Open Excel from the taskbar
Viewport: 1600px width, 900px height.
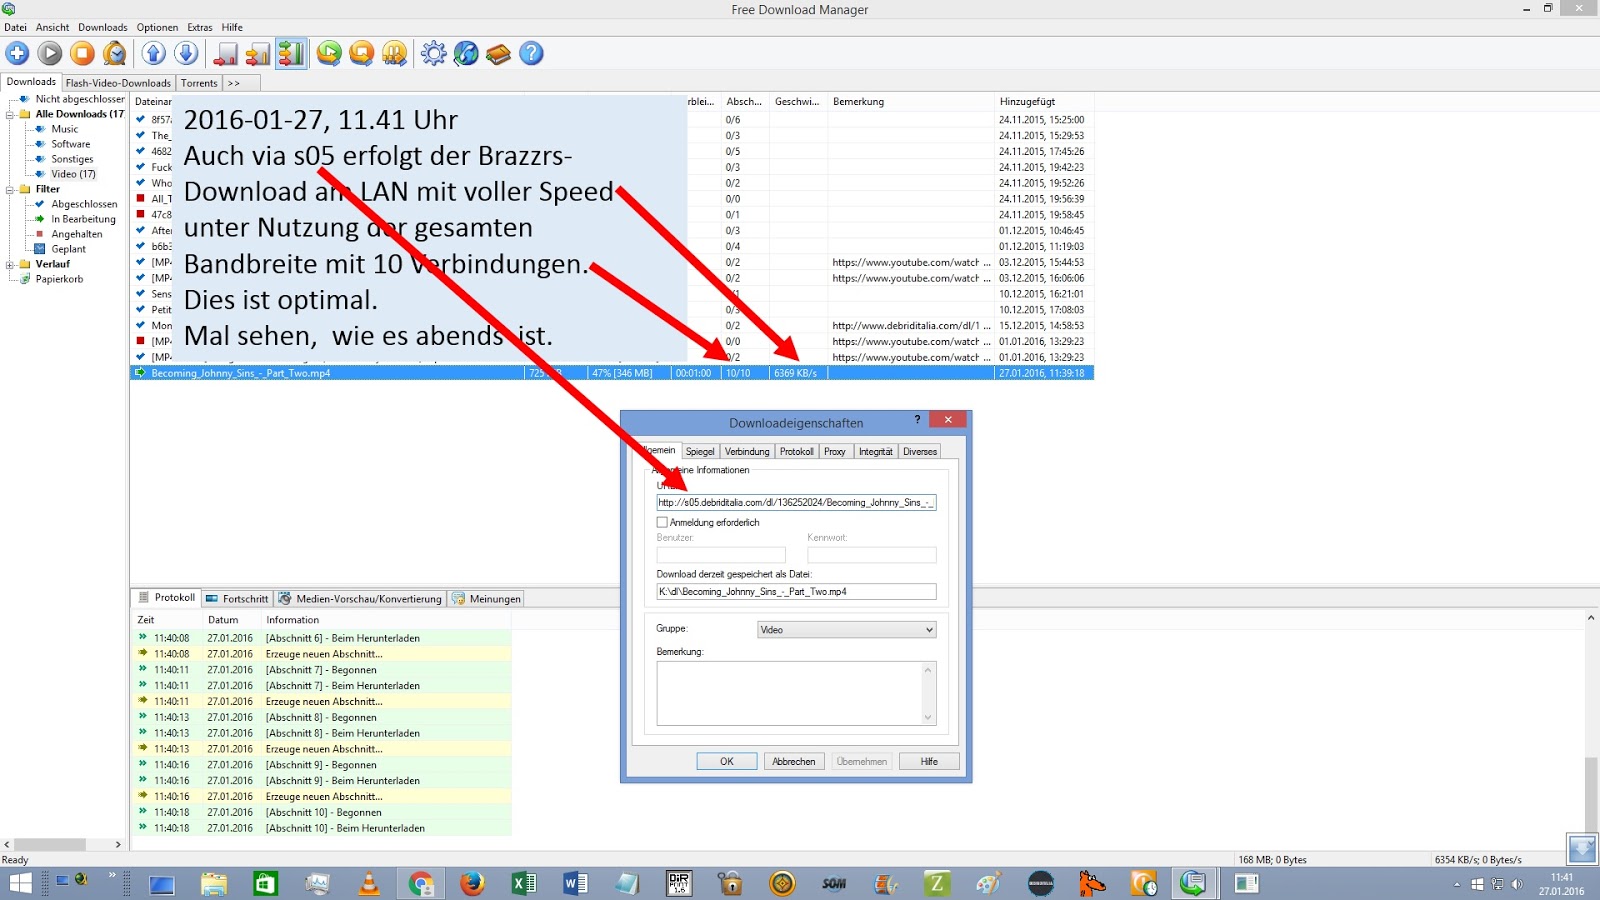524,884
